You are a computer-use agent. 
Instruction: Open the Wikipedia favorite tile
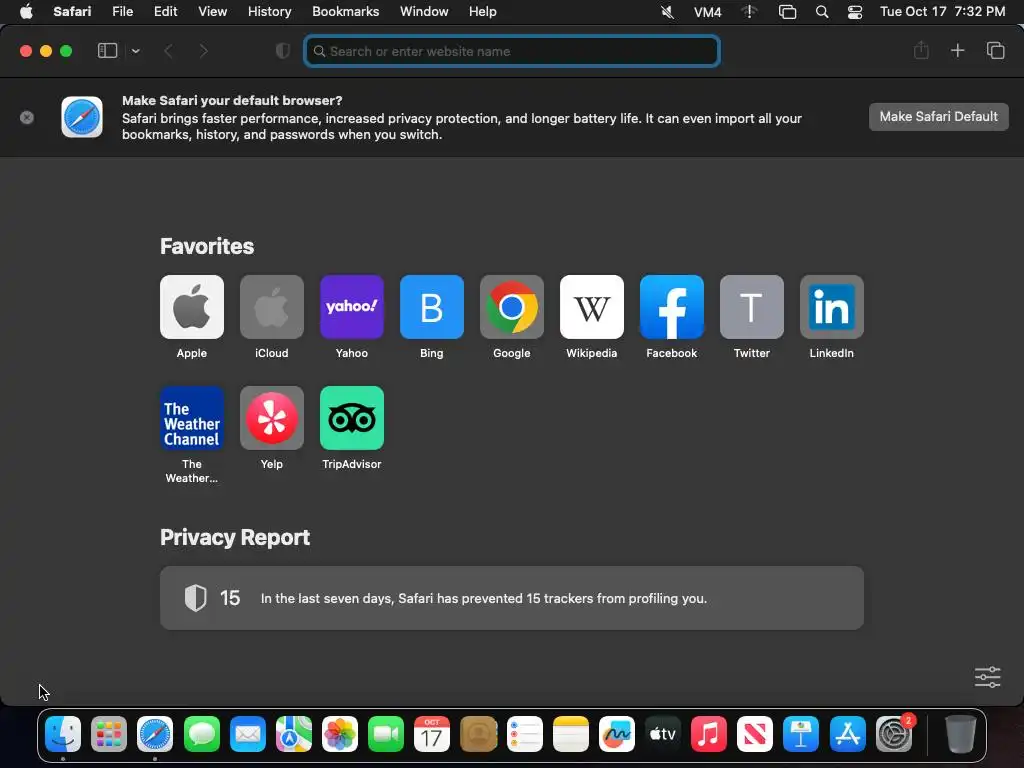592,307
